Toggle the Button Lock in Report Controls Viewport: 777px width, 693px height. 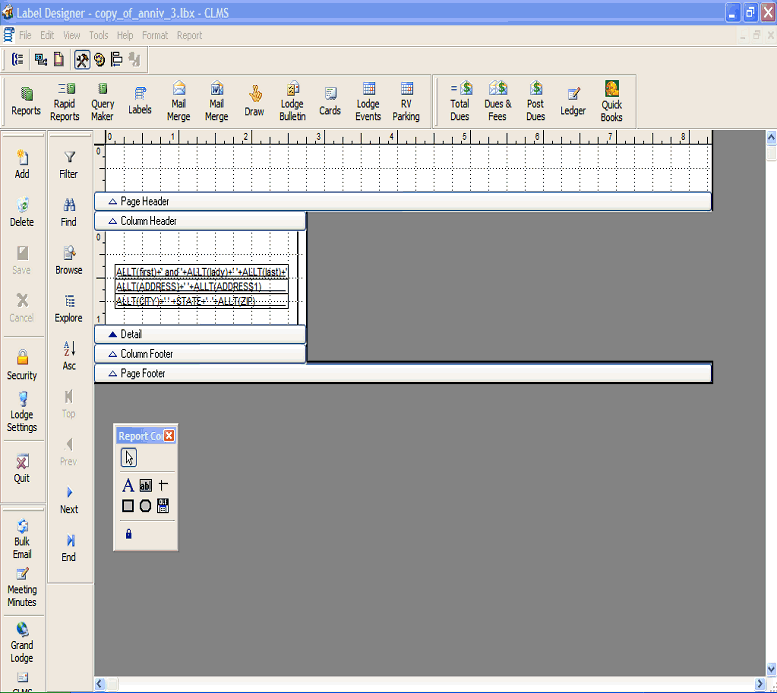[128, 534]
